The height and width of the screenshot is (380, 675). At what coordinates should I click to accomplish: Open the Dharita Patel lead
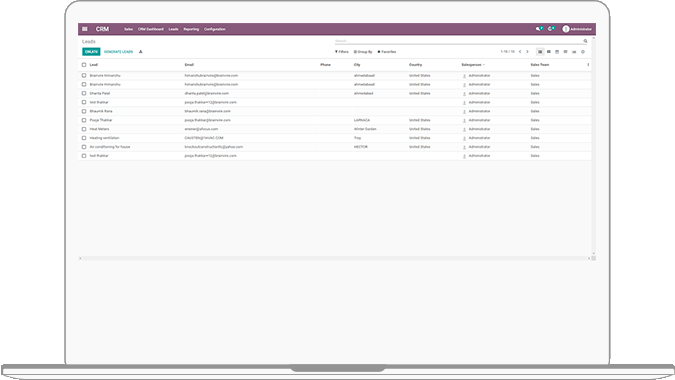[x=100, y=93]
